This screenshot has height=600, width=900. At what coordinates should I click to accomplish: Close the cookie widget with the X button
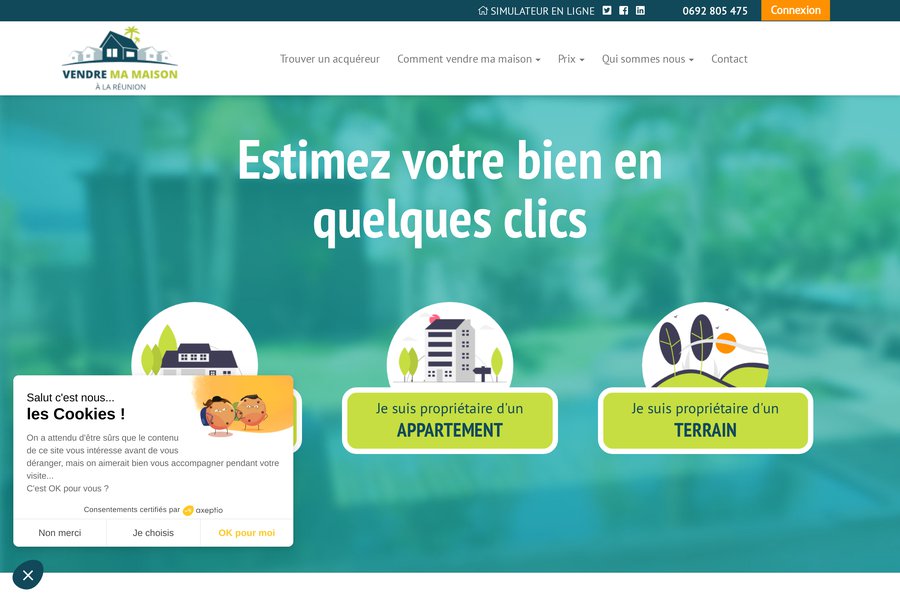pos(28,575)
